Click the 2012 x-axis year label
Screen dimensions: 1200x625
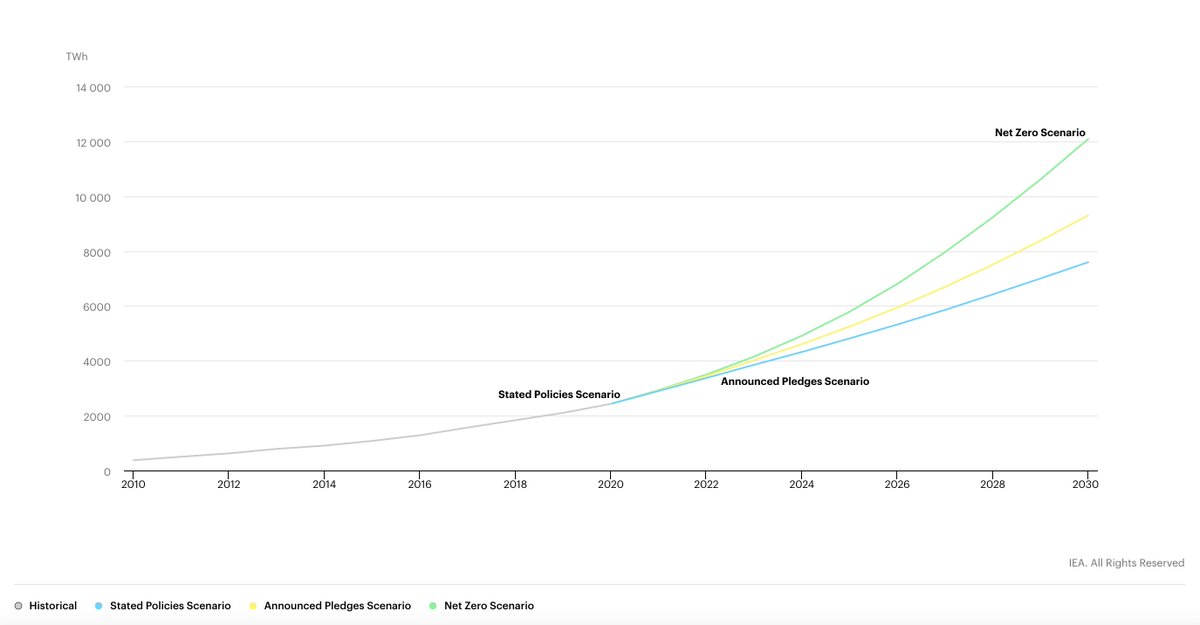point(229,484)
